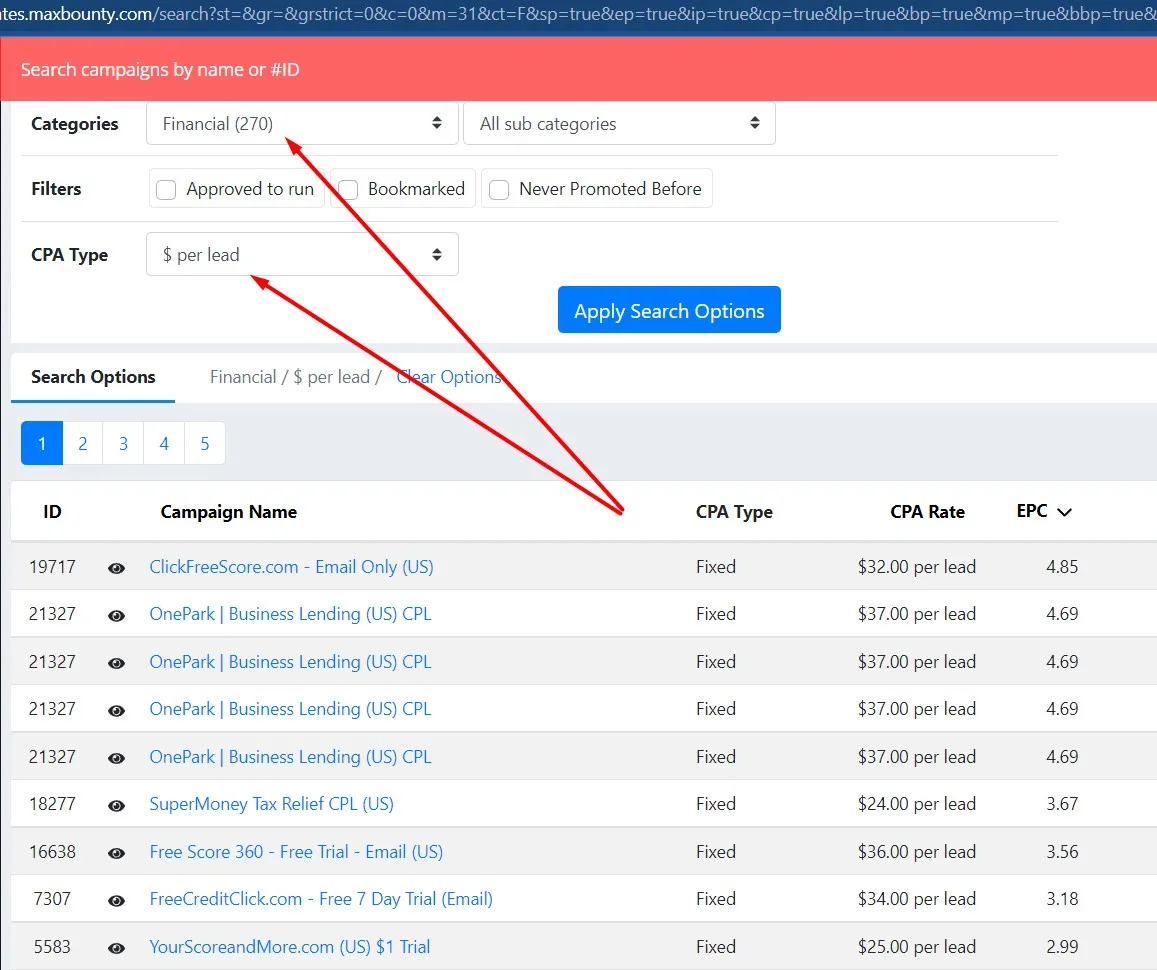Open SuperMoney Tax Relief CPL (US) campaign
This screenshot has height=970, width=1157.
pos(272,804)
